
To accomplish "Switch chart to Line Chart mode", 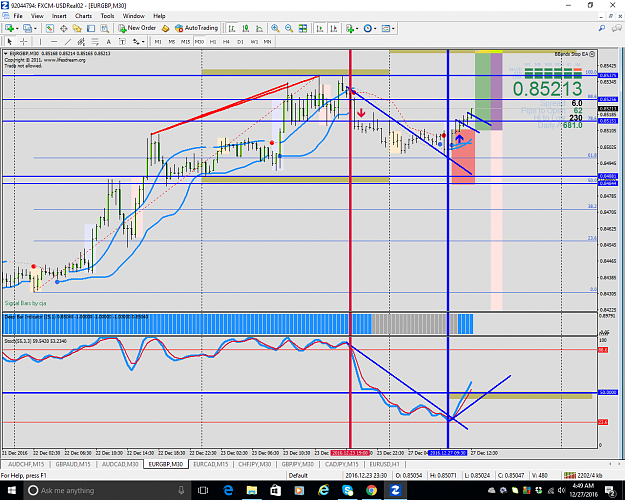I will (259, 28).
